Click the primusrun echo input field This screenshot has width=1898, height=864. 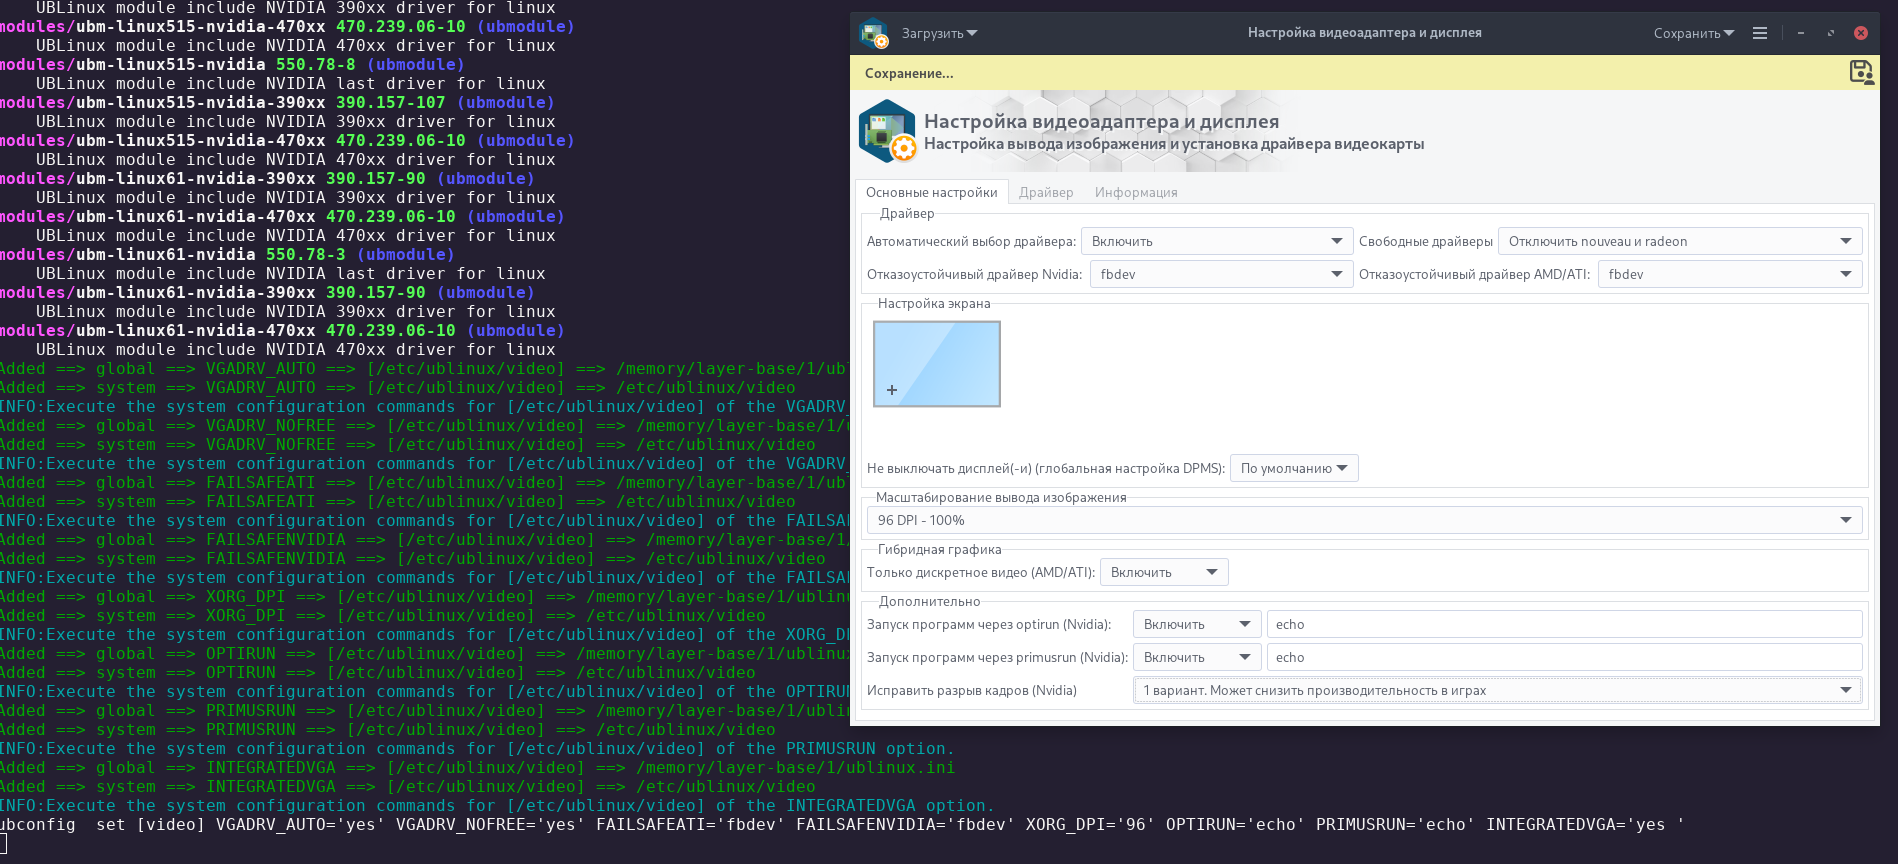point(1563,657)
